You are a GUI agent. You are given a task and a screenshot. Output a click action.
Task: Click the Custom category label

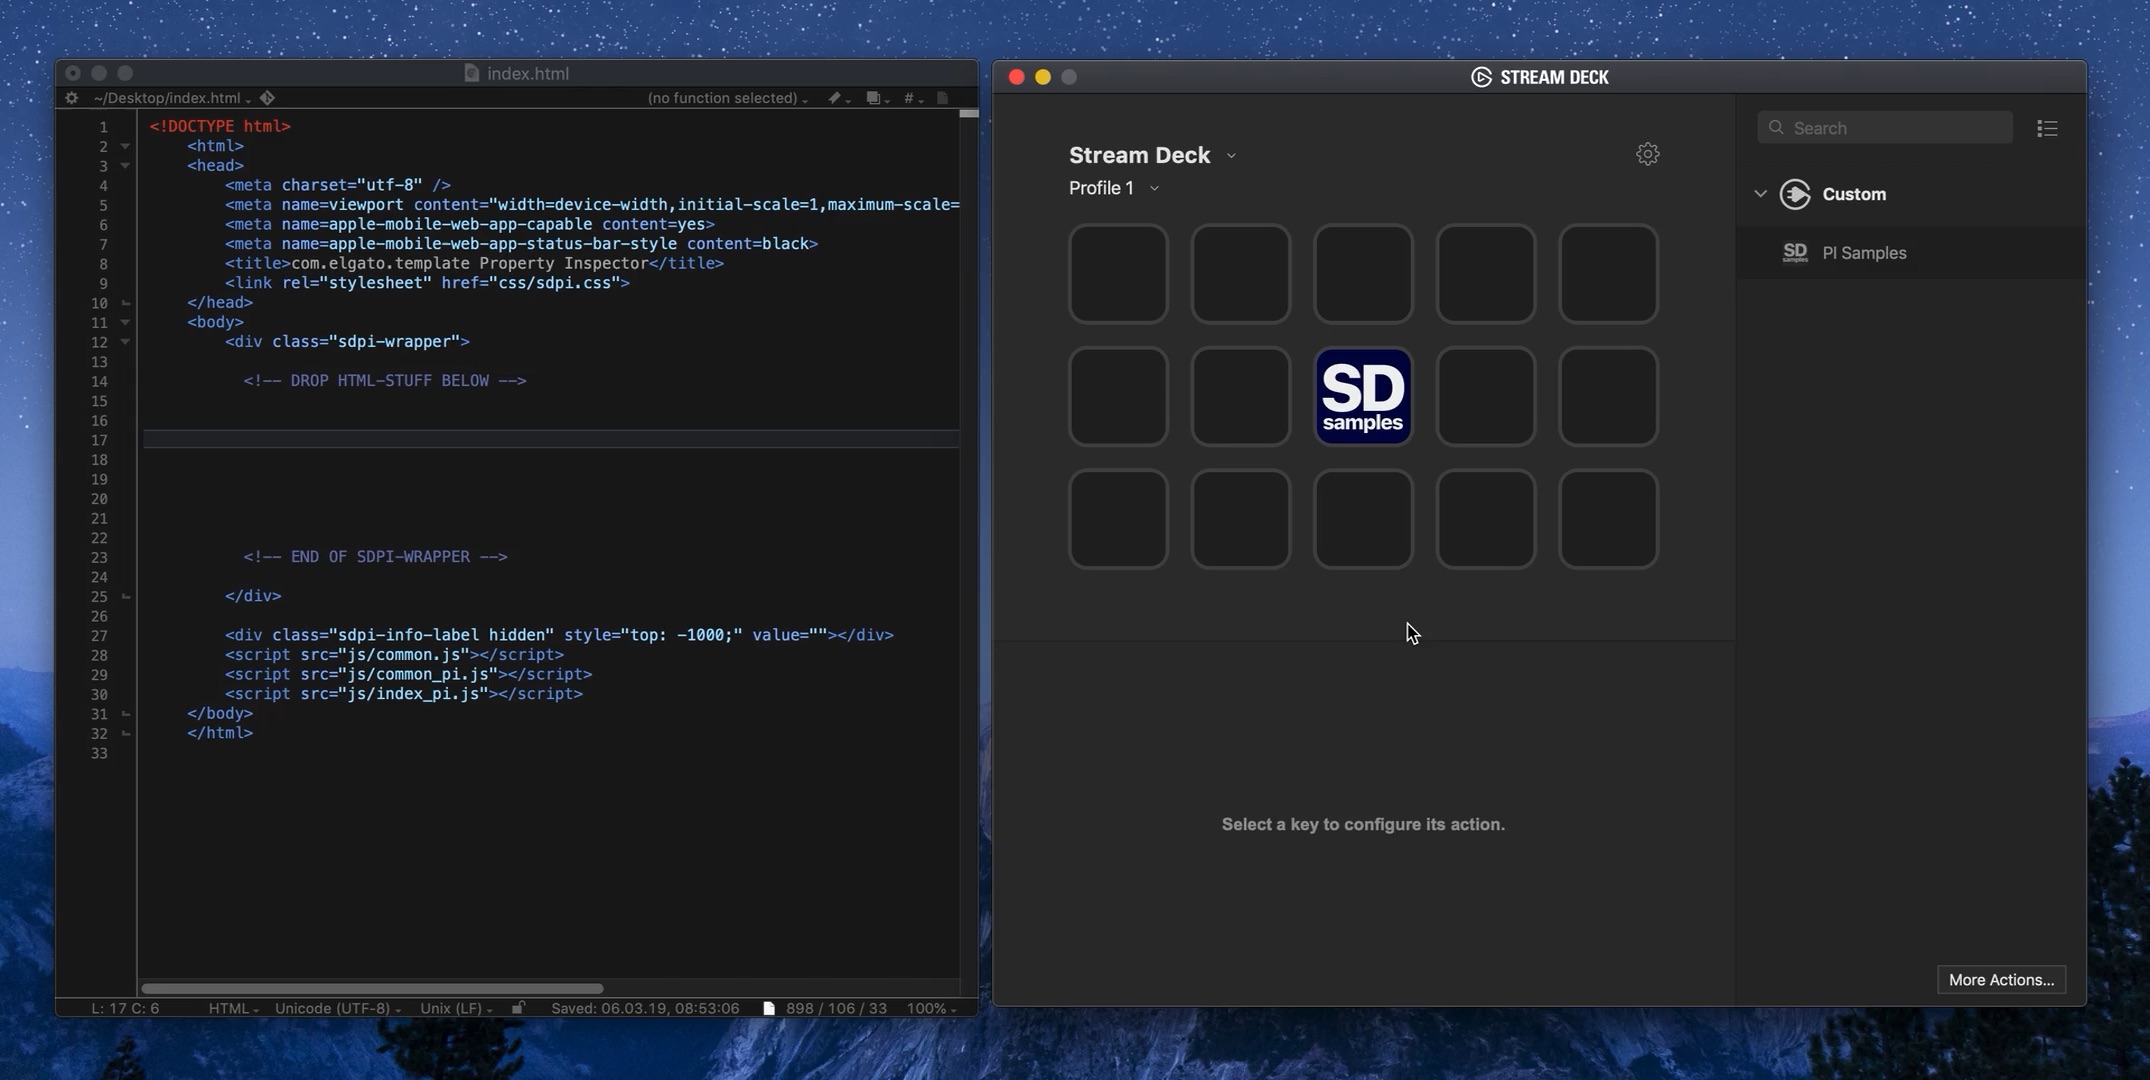(x=1854, y=194)
